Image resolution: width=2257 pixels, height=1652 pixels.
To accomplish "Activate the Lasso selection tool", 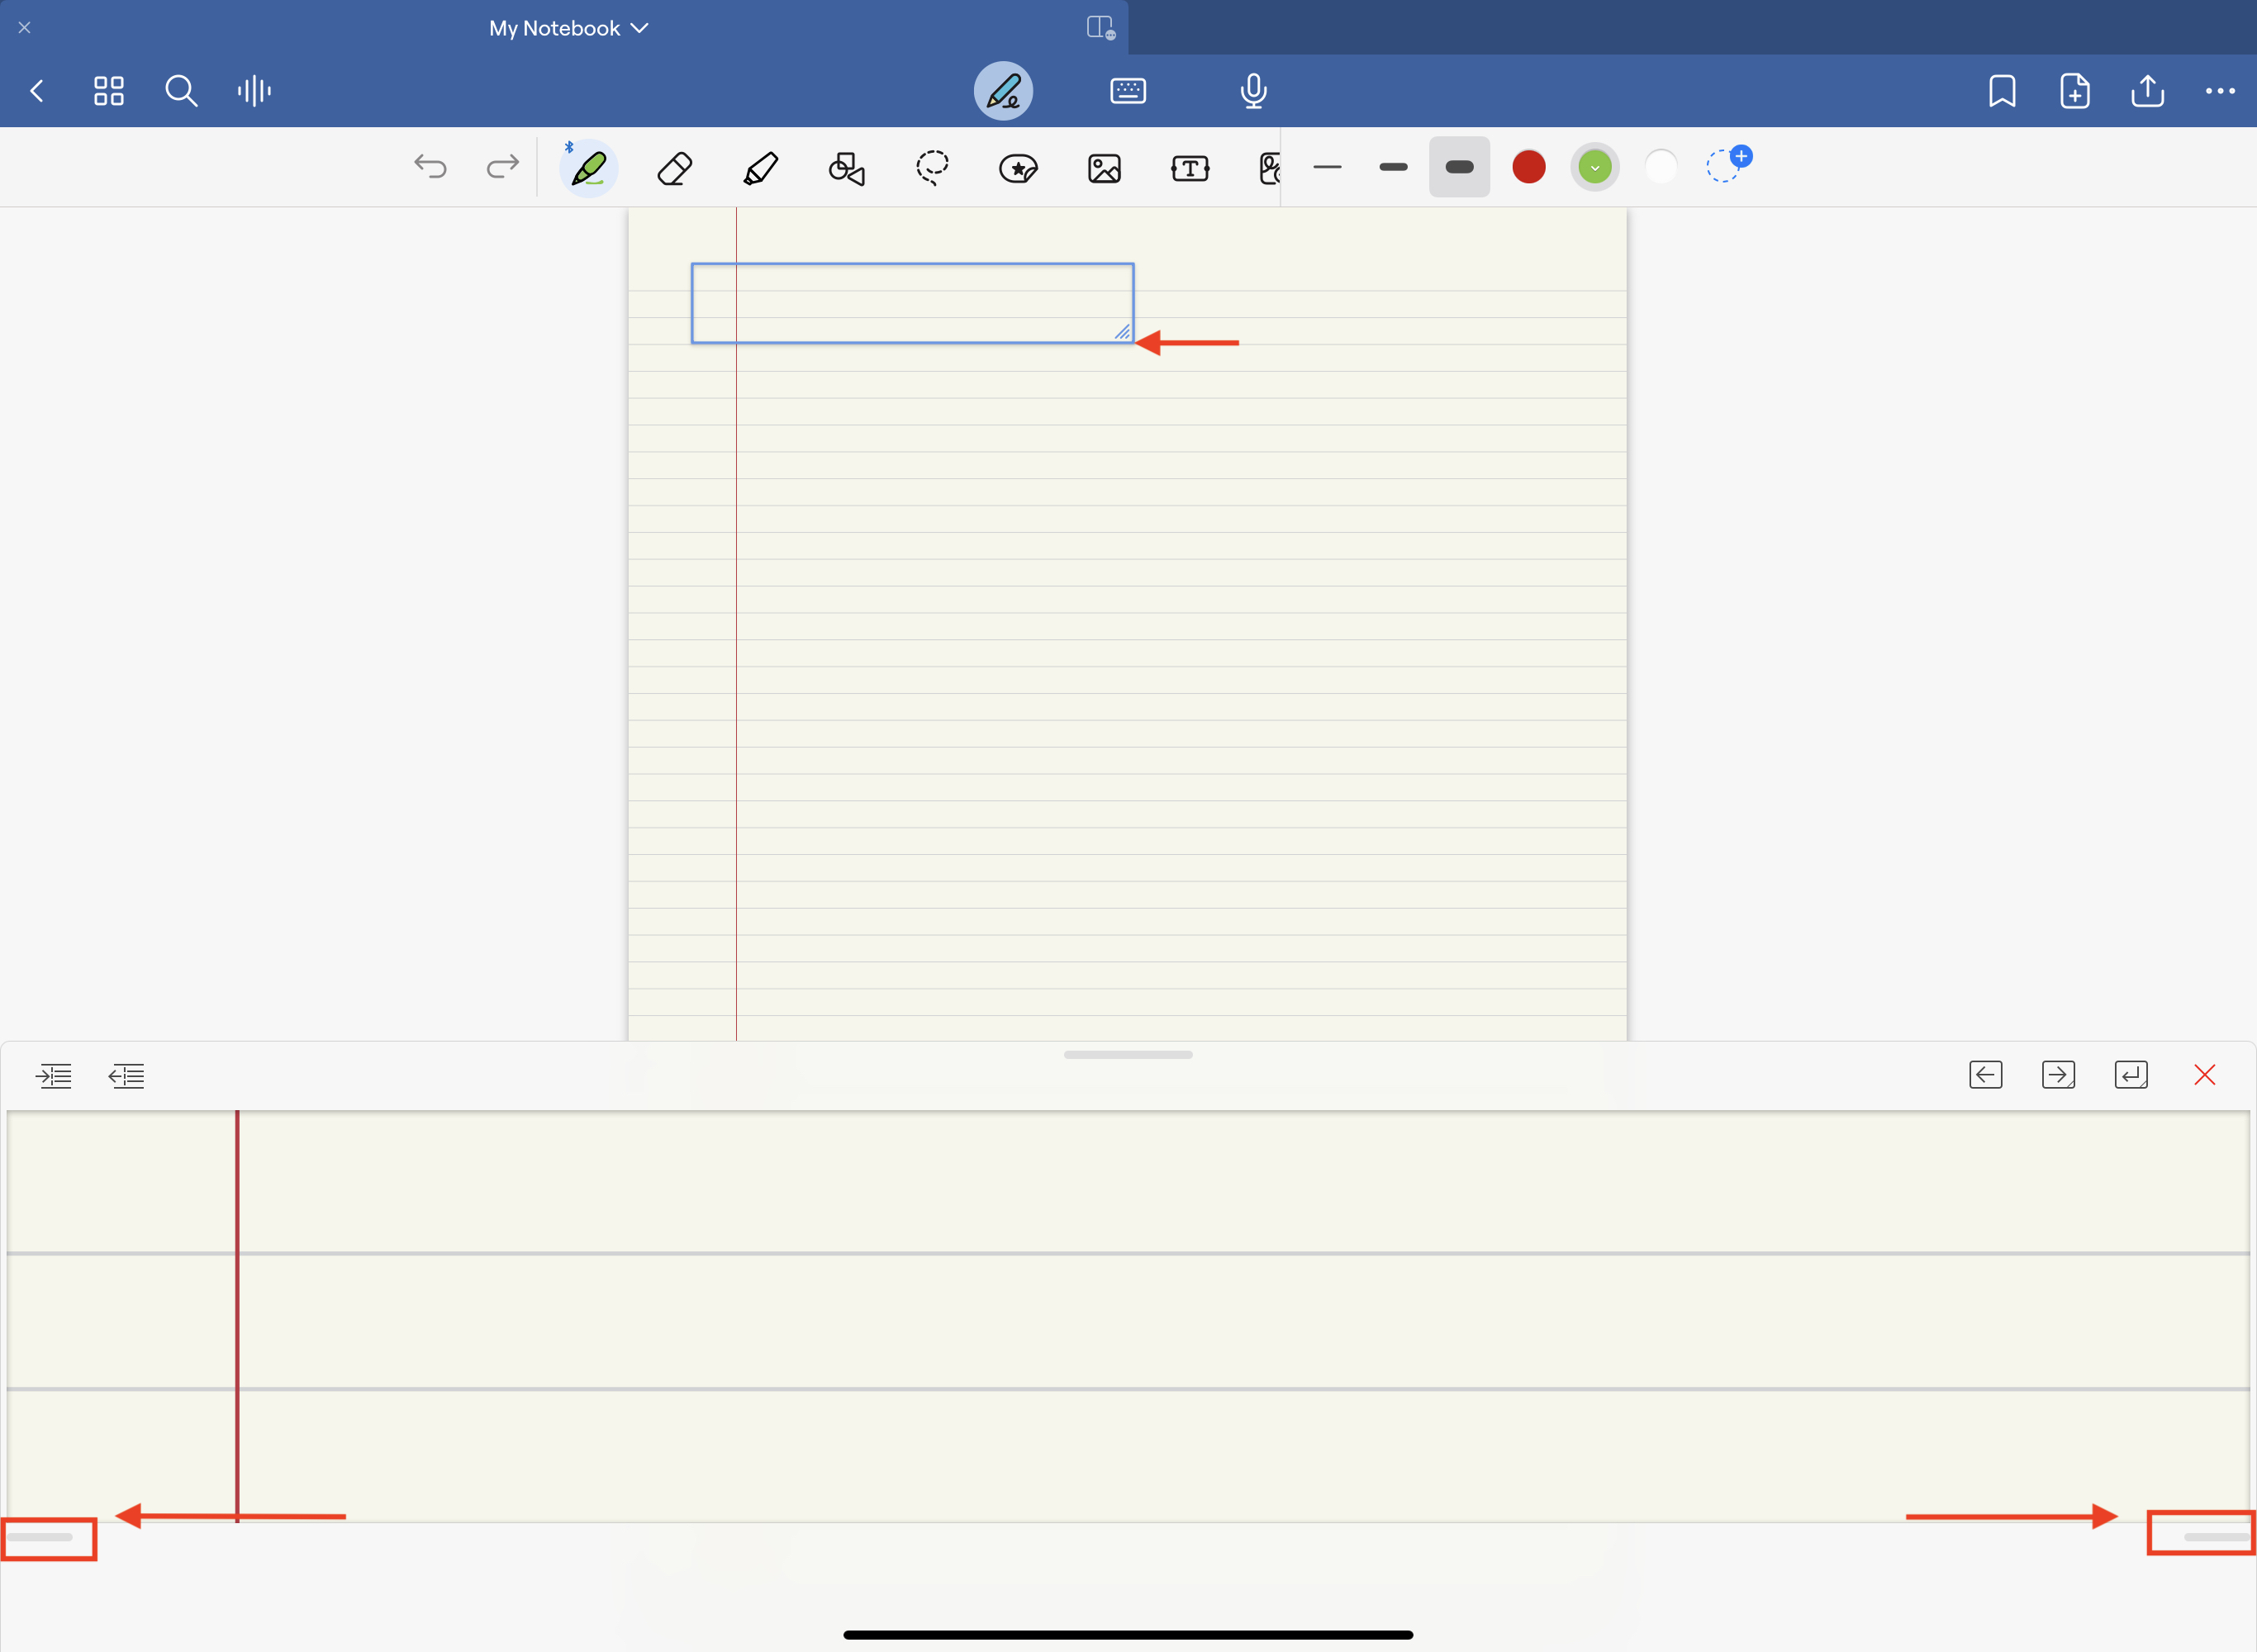I will coord(932,168).
